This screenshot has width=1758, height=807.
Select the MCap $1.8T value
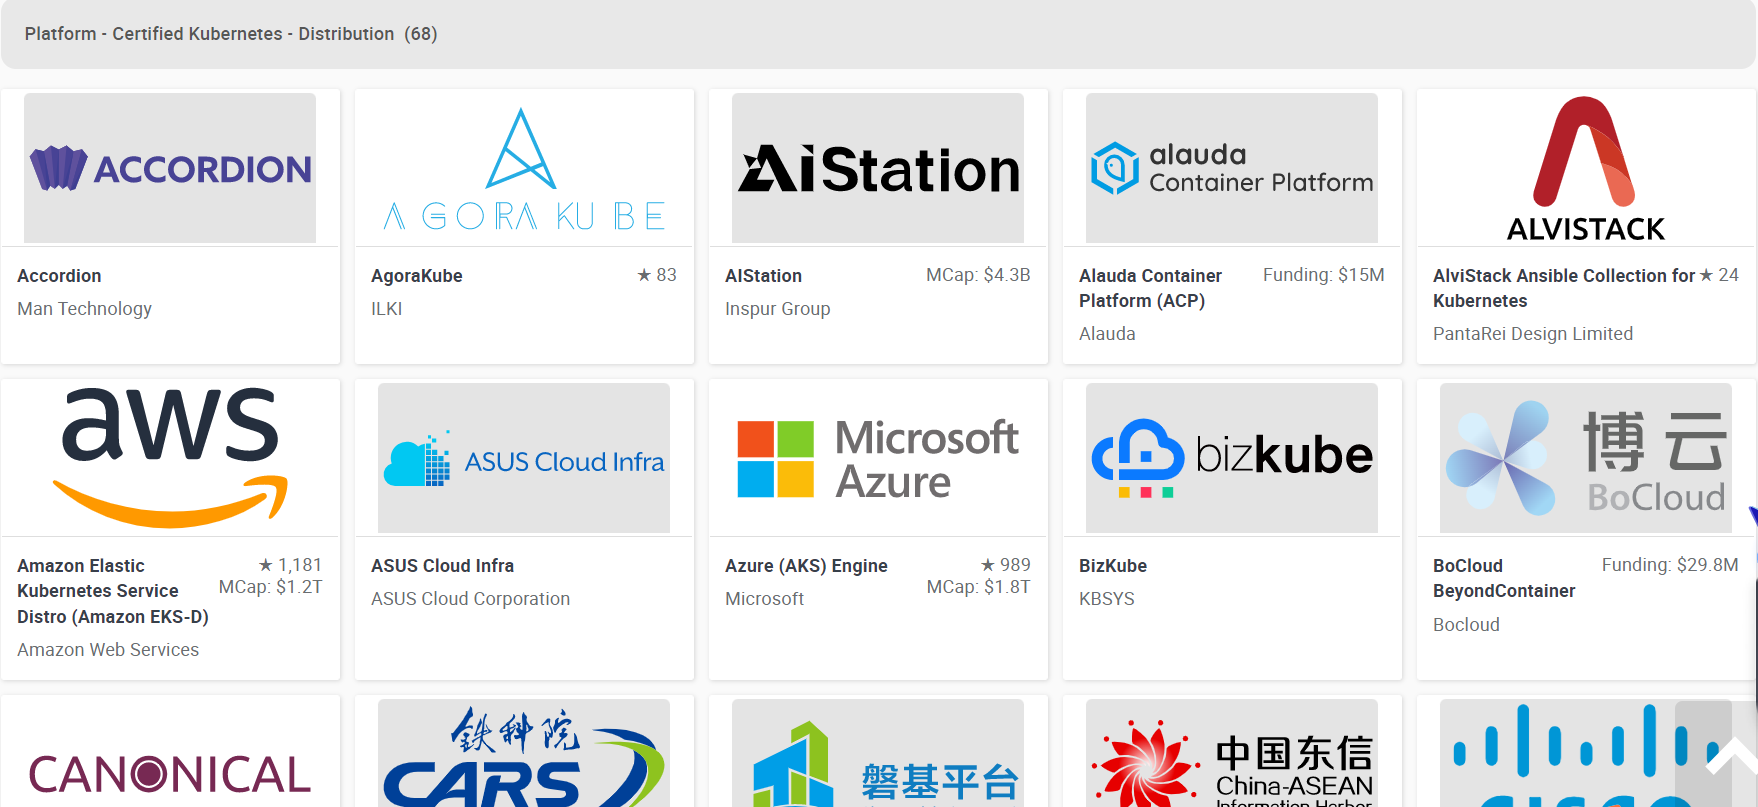[979, 587]
